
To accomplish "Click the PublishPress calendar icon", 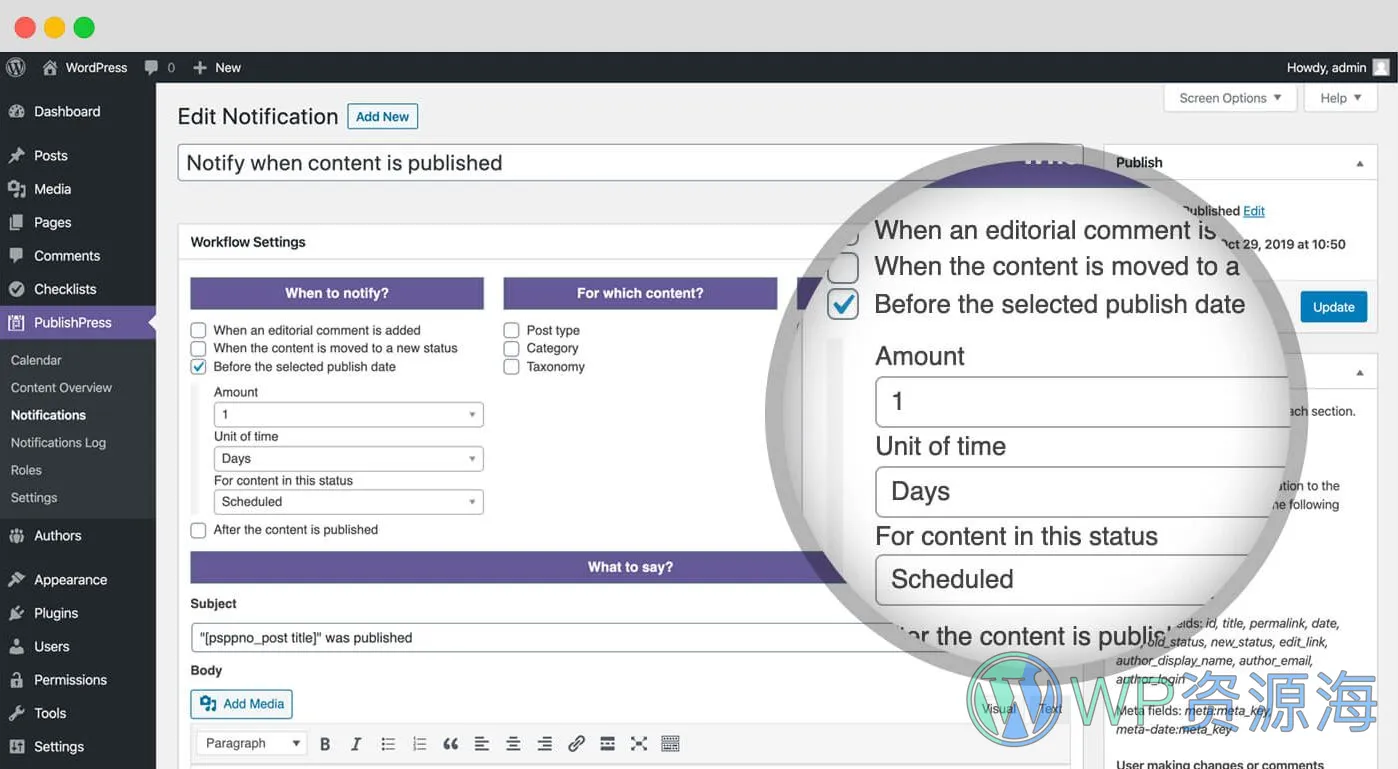I will 16,323.
